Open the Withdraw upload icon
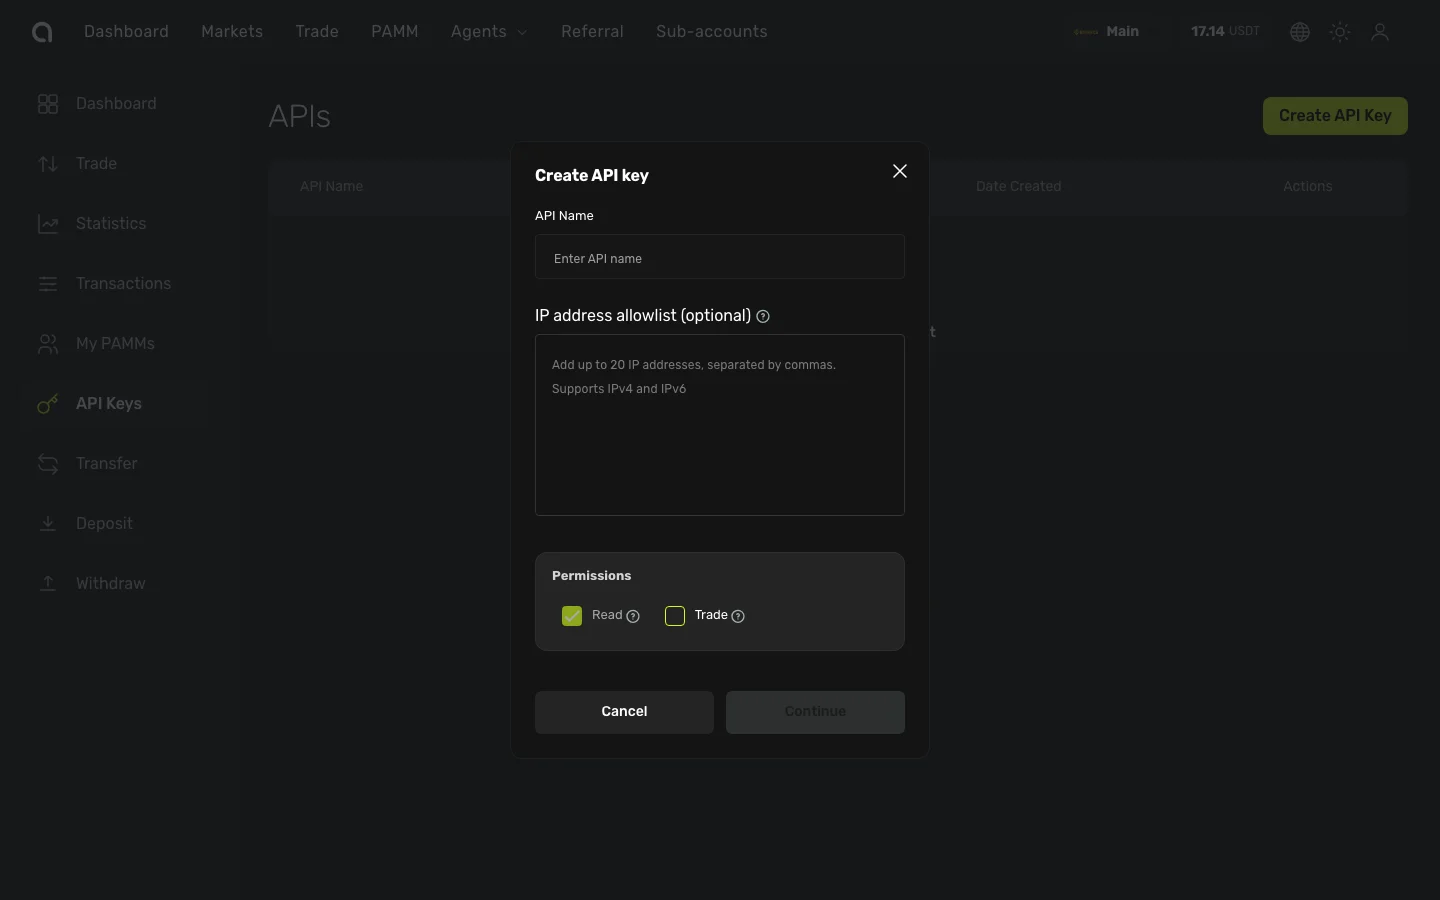This screenshot has height=900, width=1440. coord(48,584)
